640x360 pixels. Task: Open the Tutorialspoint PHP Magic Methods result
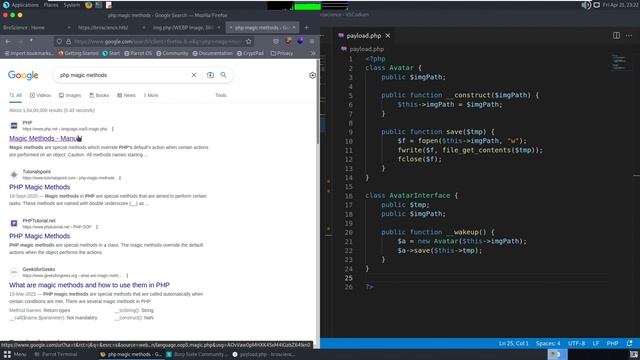(40, 187)
